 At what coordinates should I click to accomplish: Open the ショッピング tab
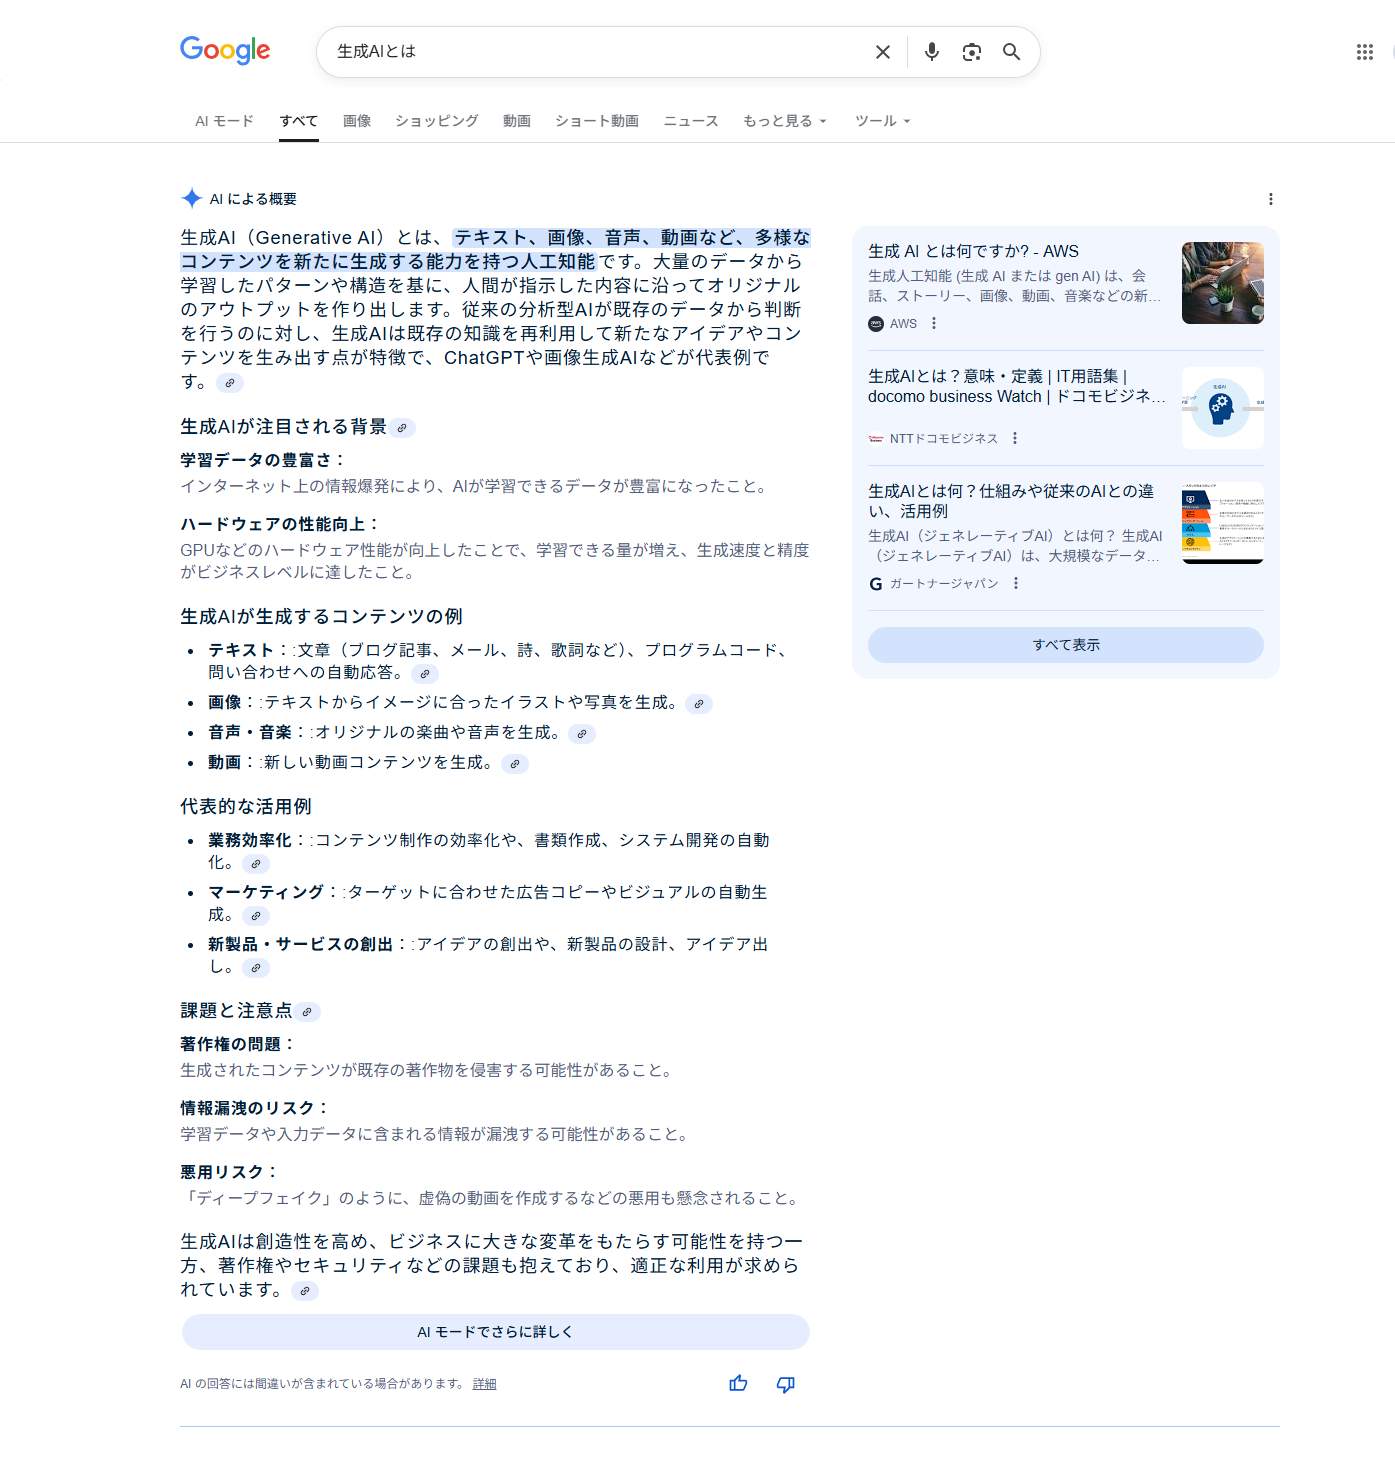(x=437, y=121)
